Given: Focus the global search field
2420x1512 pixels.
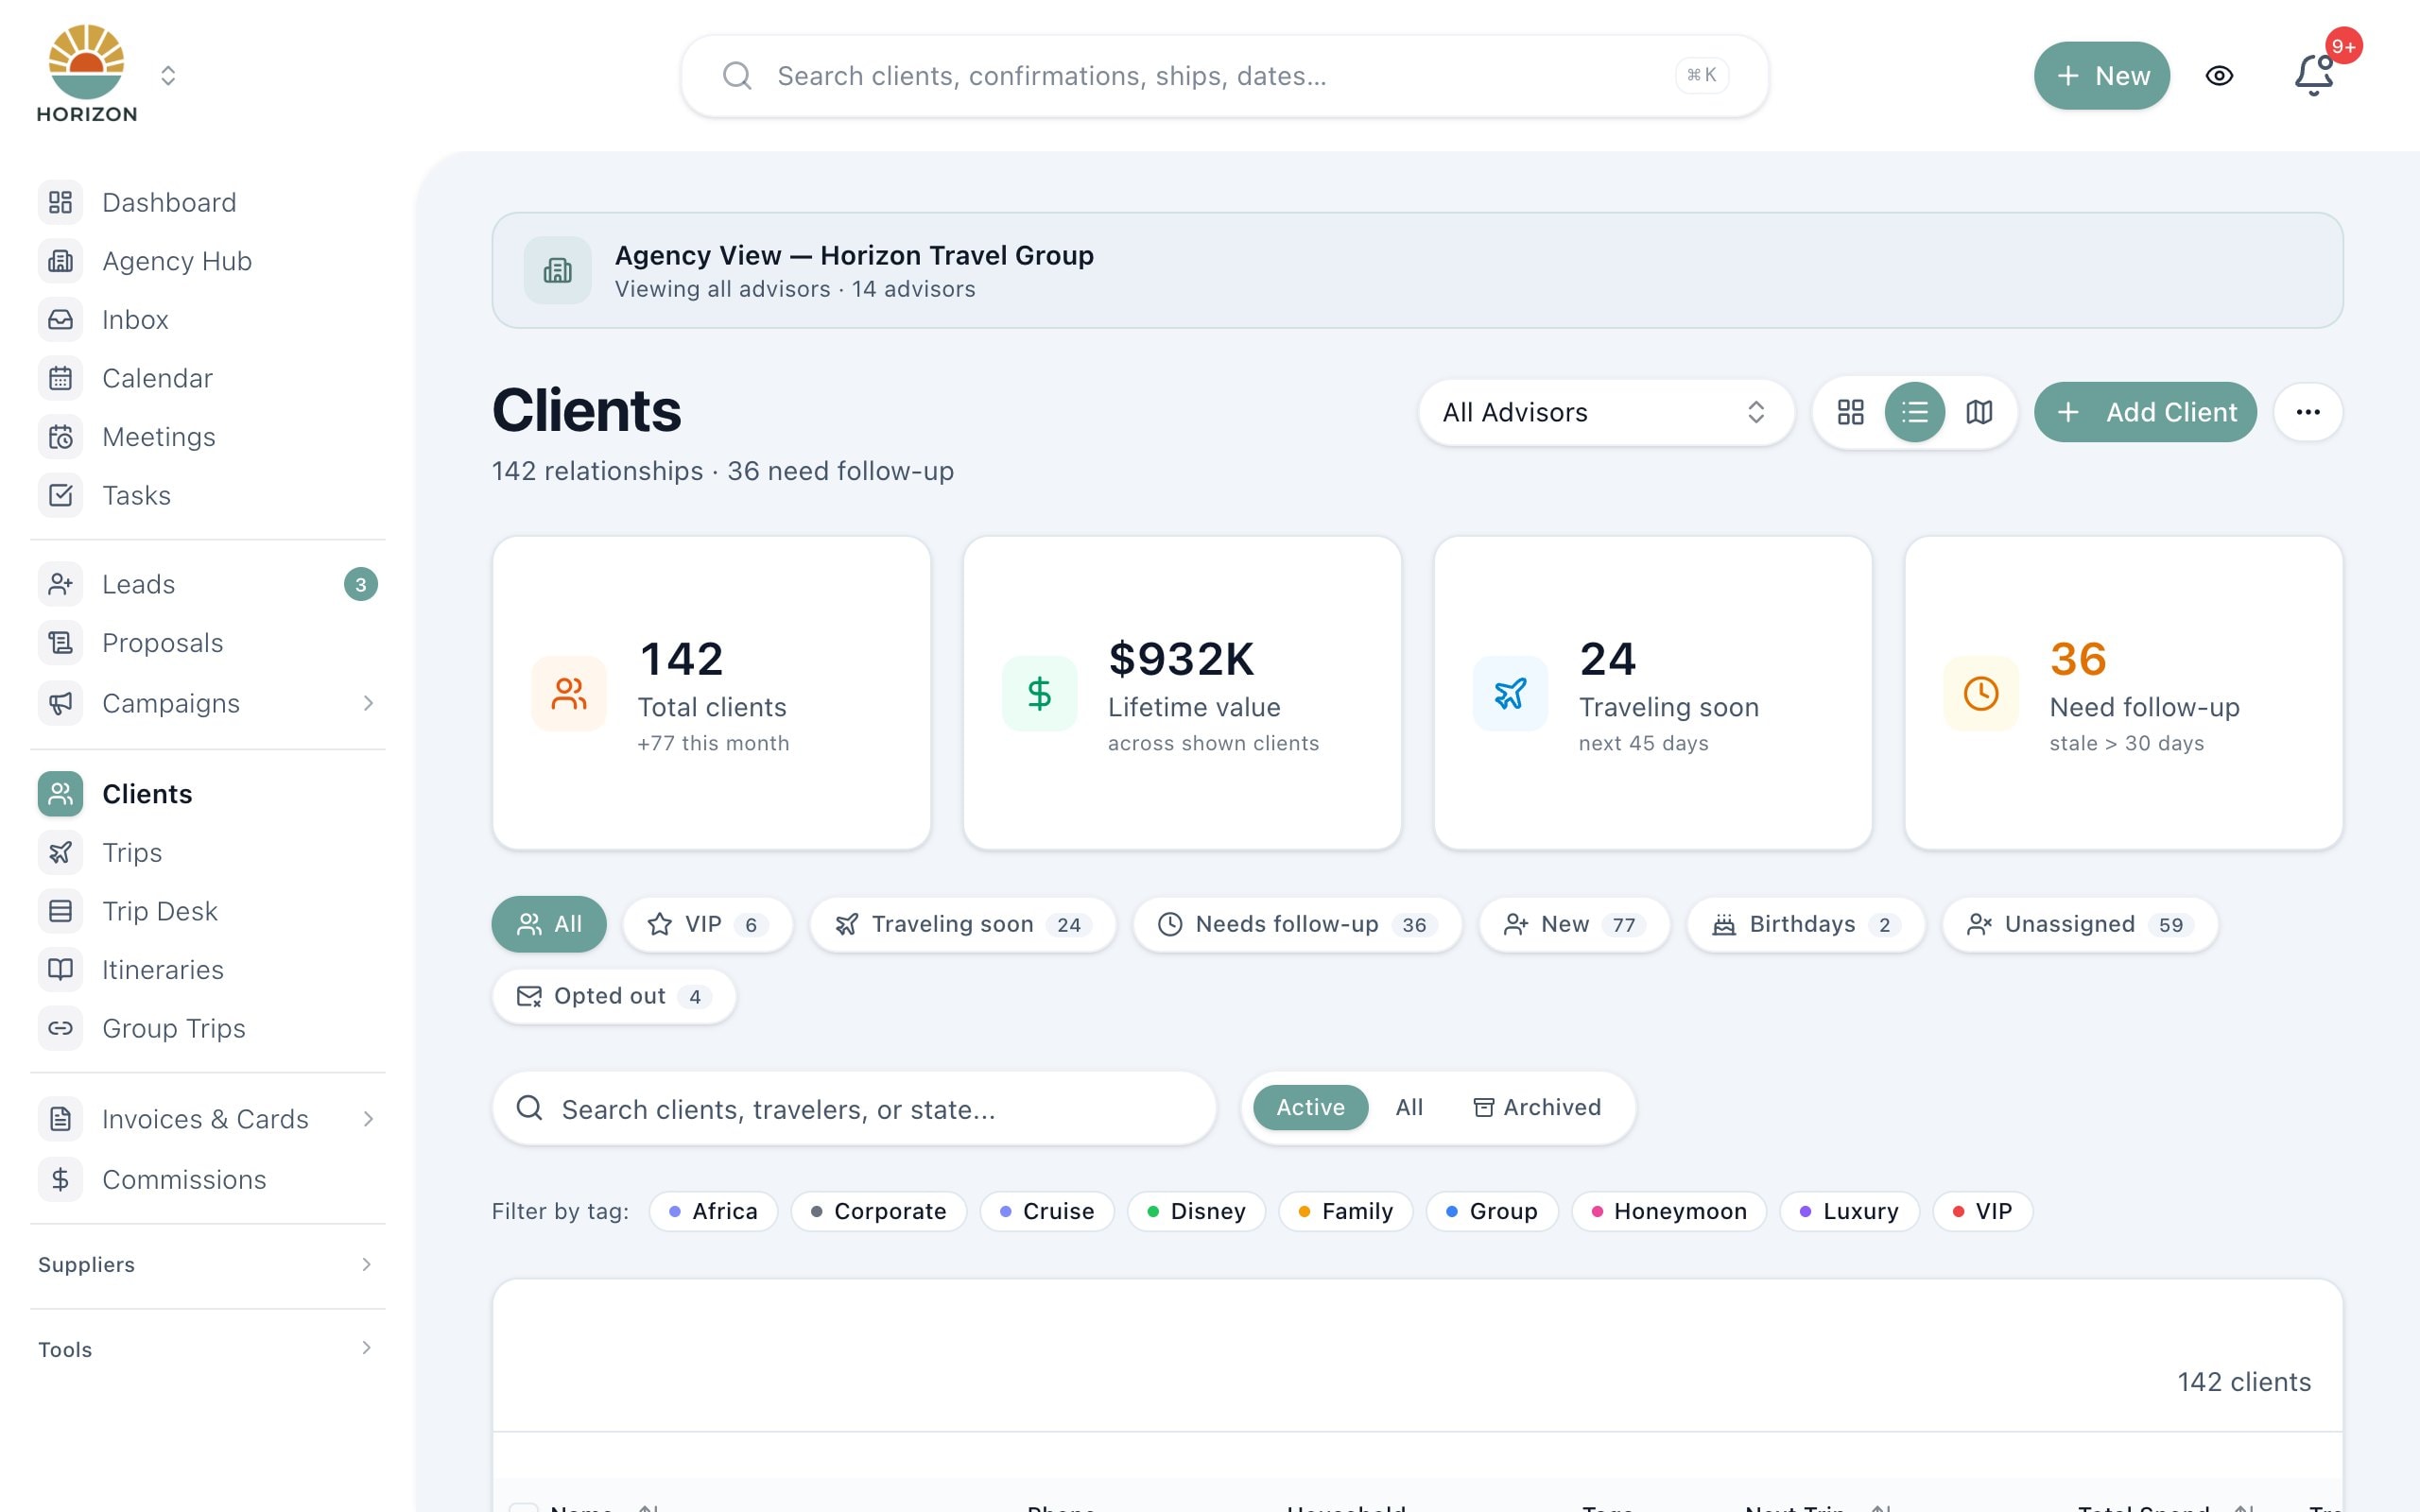Looking at the screenshot, I should [x=1224, y=76].
